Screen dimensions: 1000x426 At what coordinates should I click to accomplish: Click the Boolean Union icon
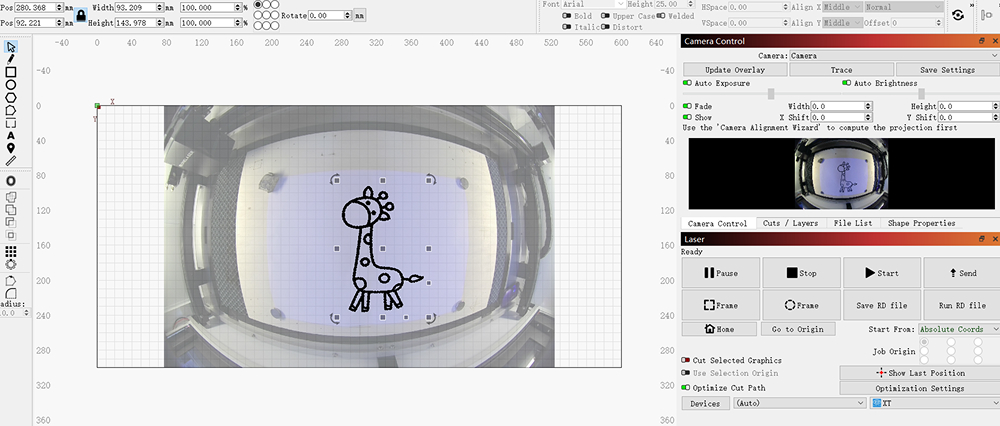pos(11,210)
